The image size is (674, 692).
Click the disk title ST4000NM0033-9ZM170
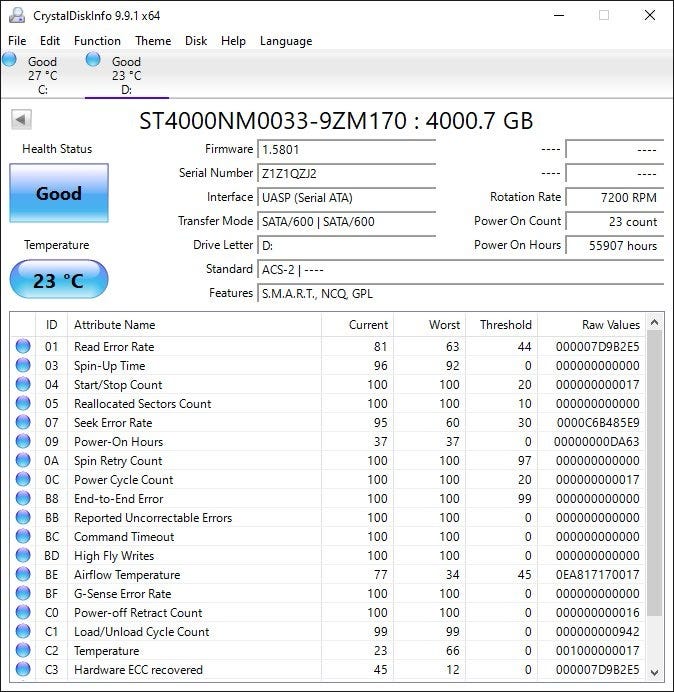pos(273,120)
